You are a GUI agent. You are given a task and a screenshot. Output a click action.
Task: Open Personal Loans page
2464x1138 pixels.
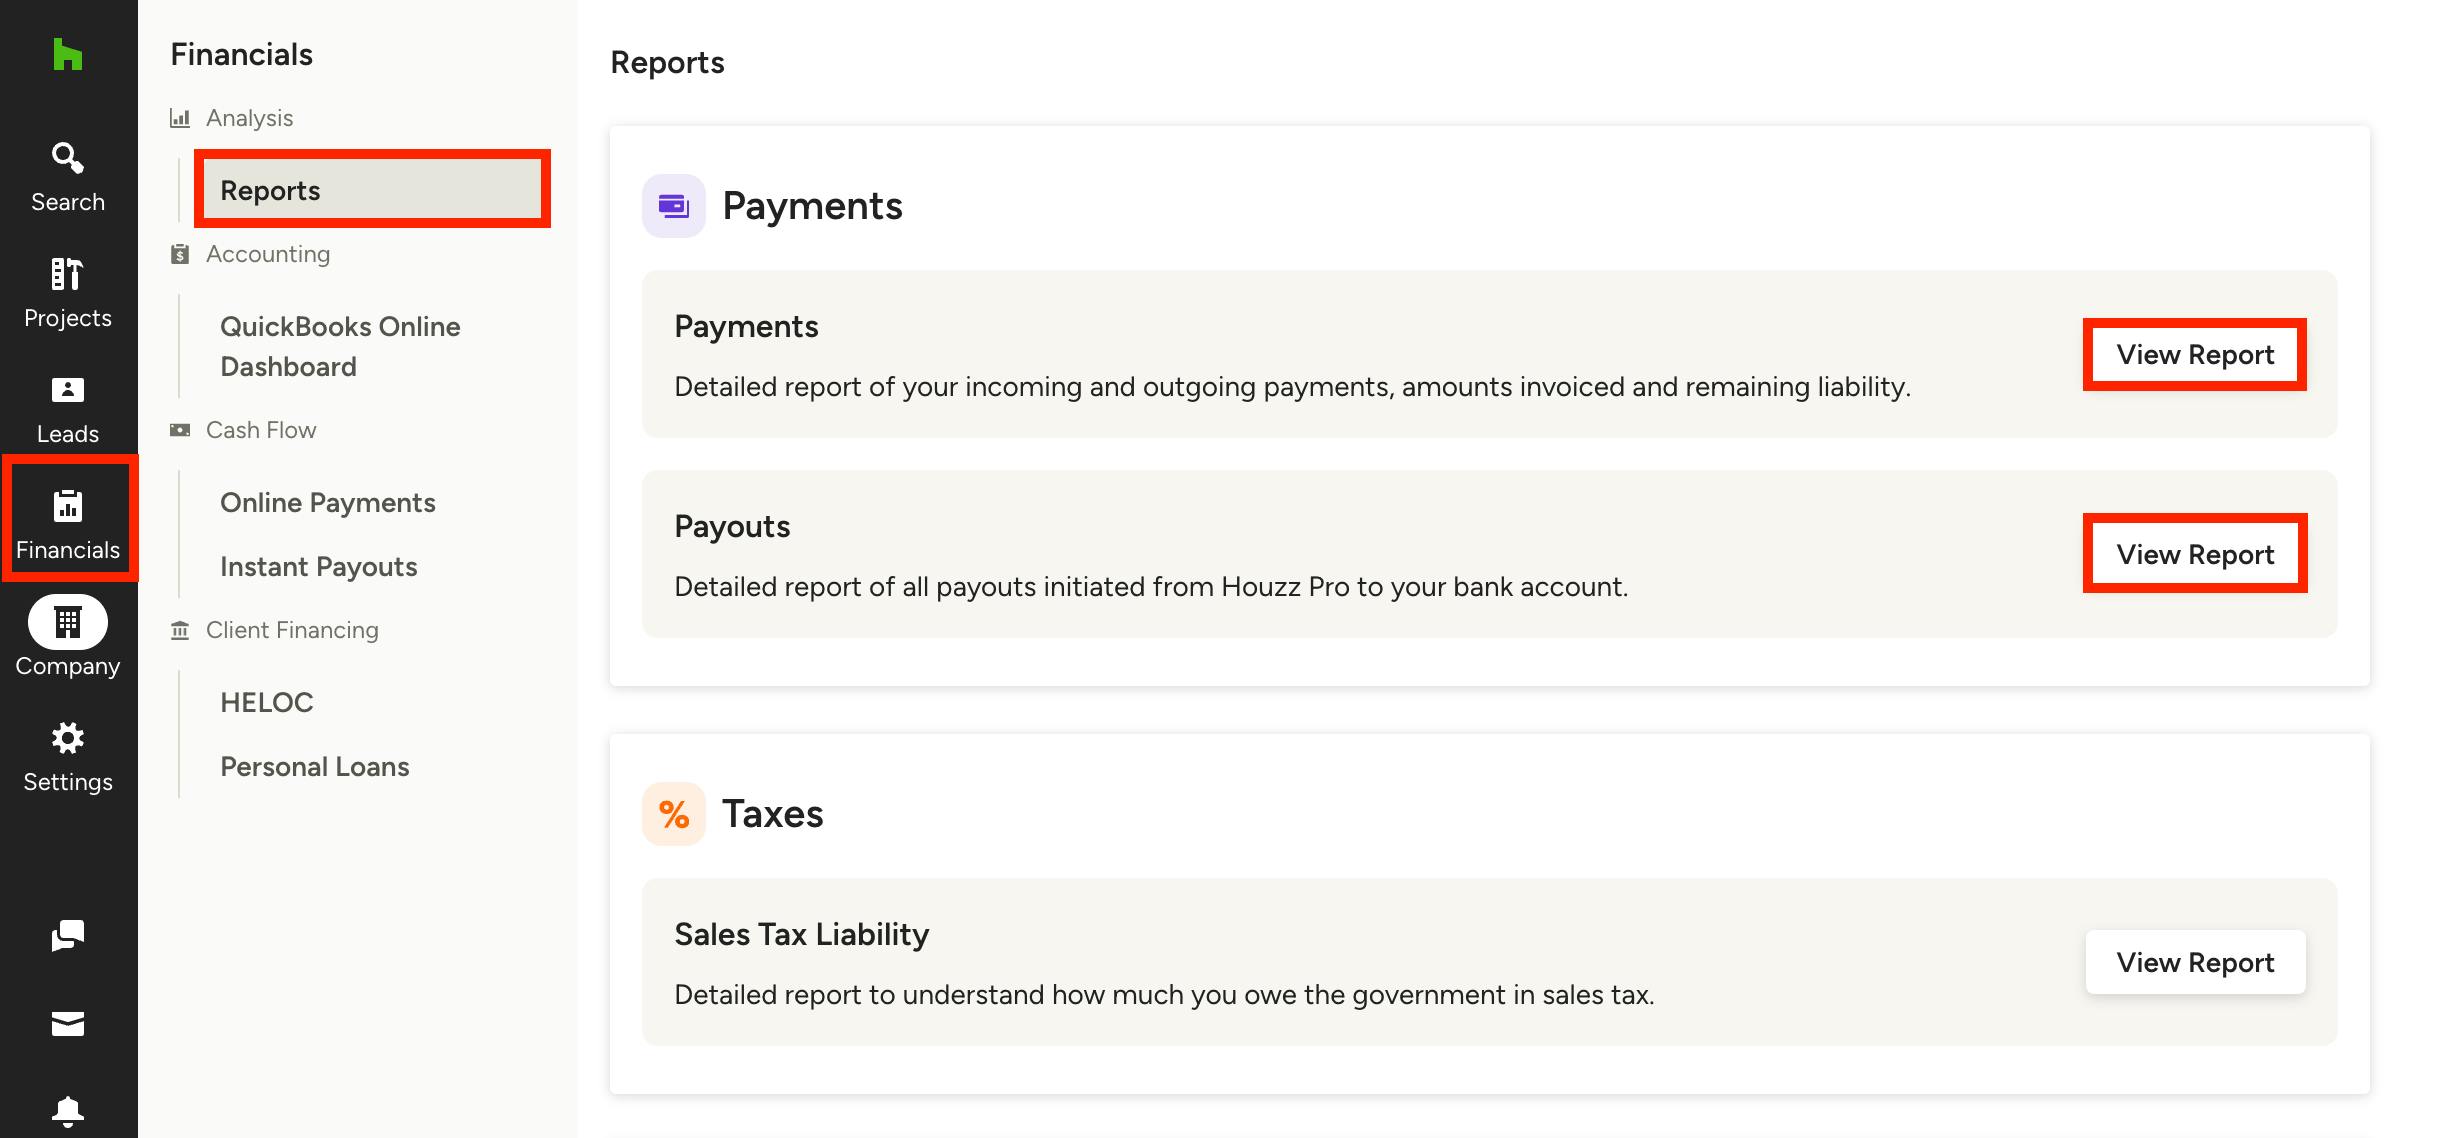point(315,766)
